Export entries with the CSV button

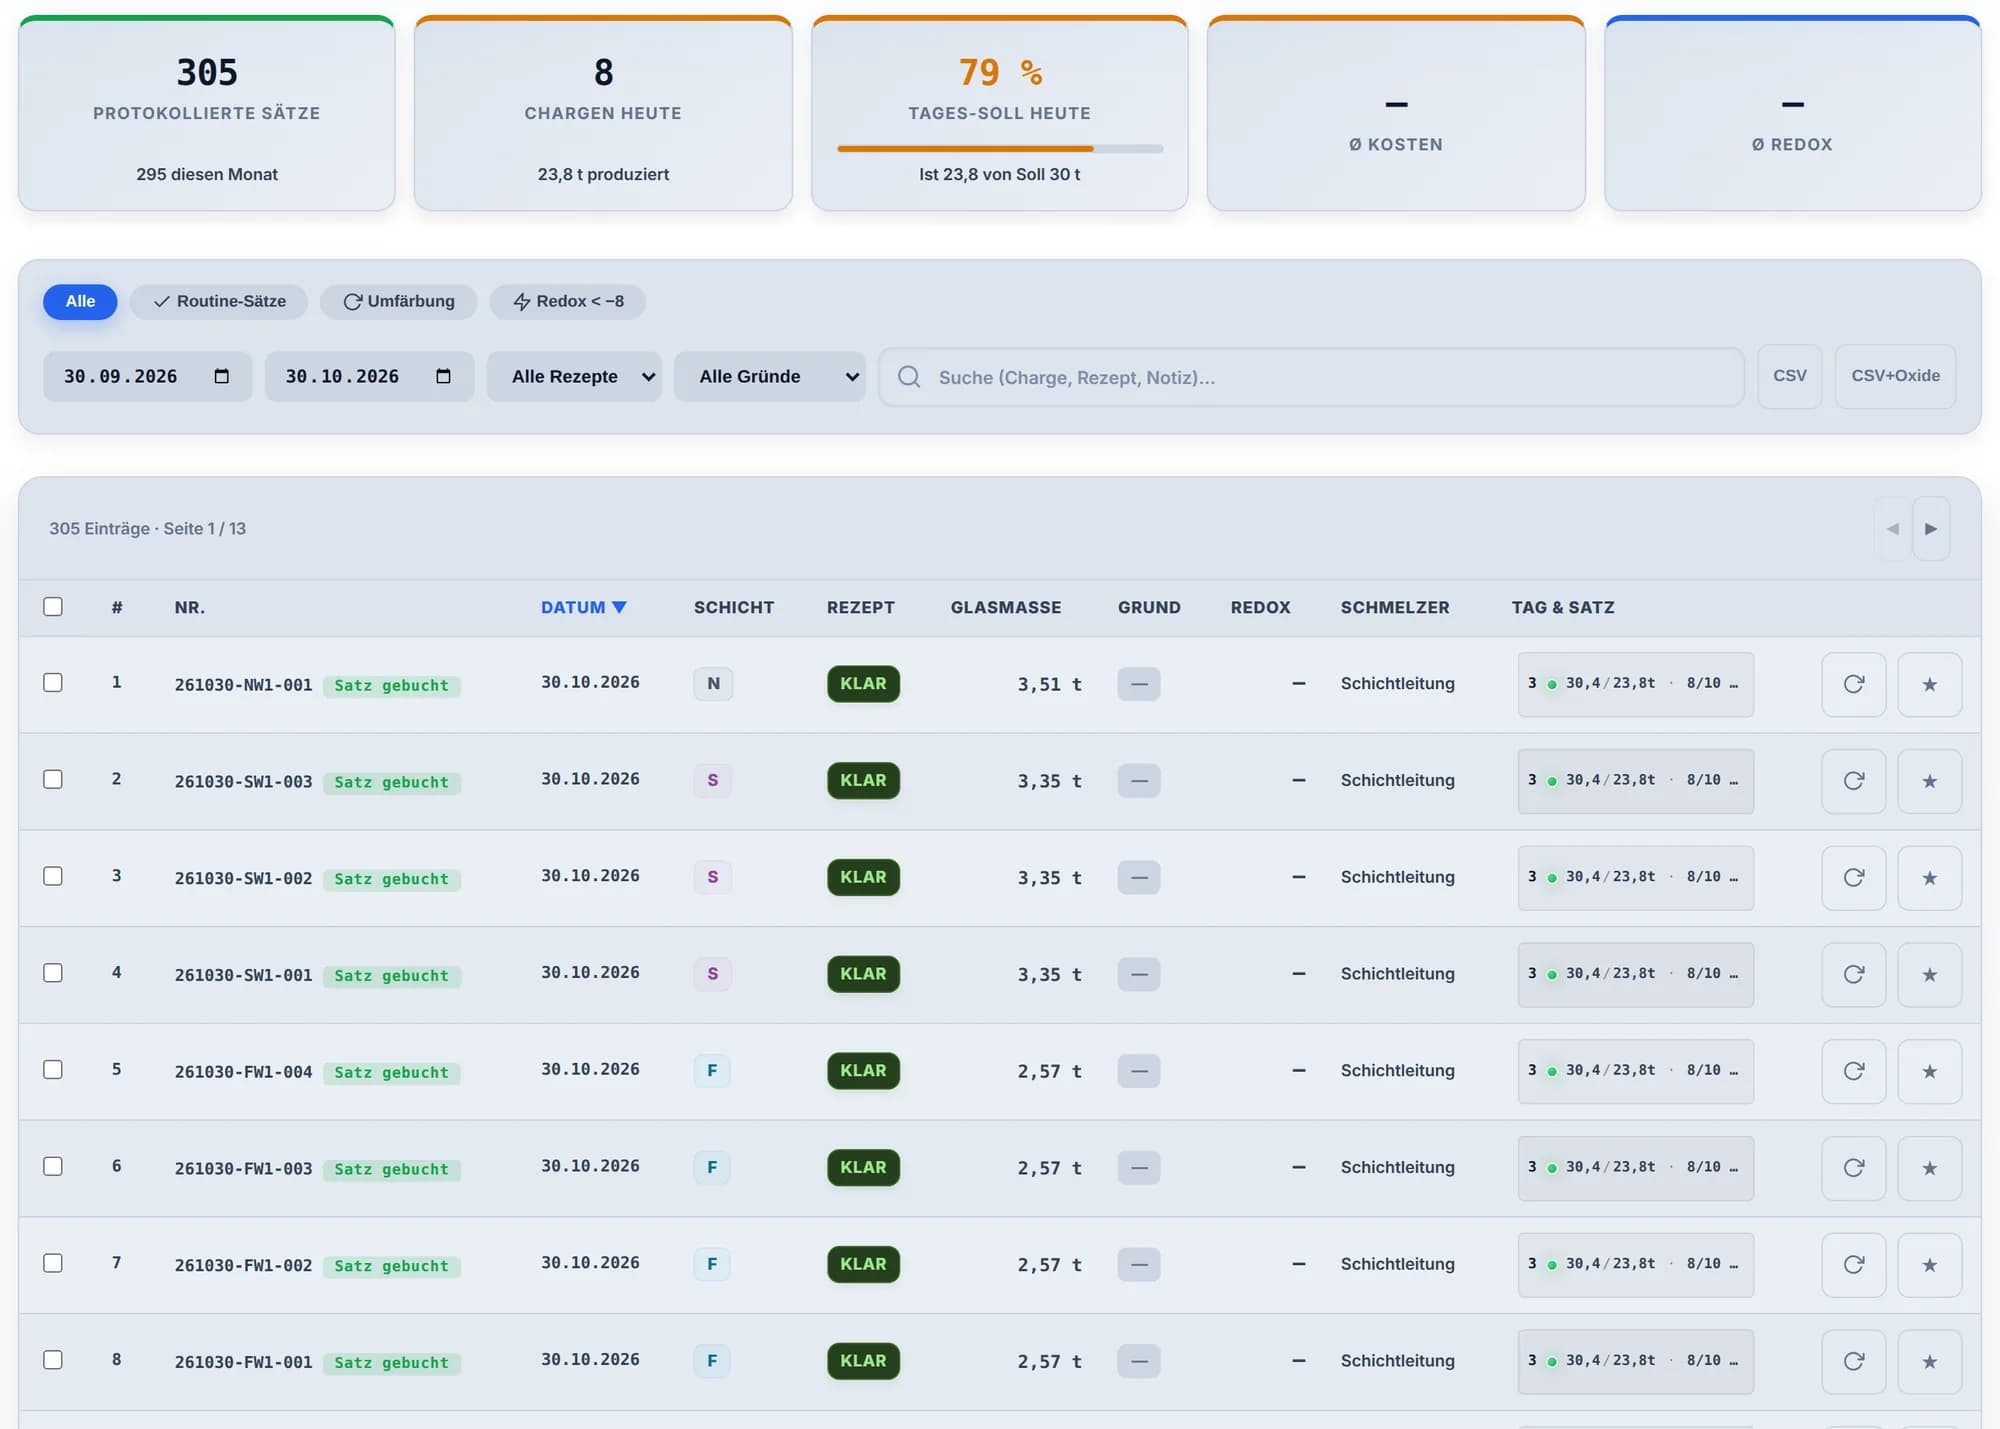point(1789,376)
